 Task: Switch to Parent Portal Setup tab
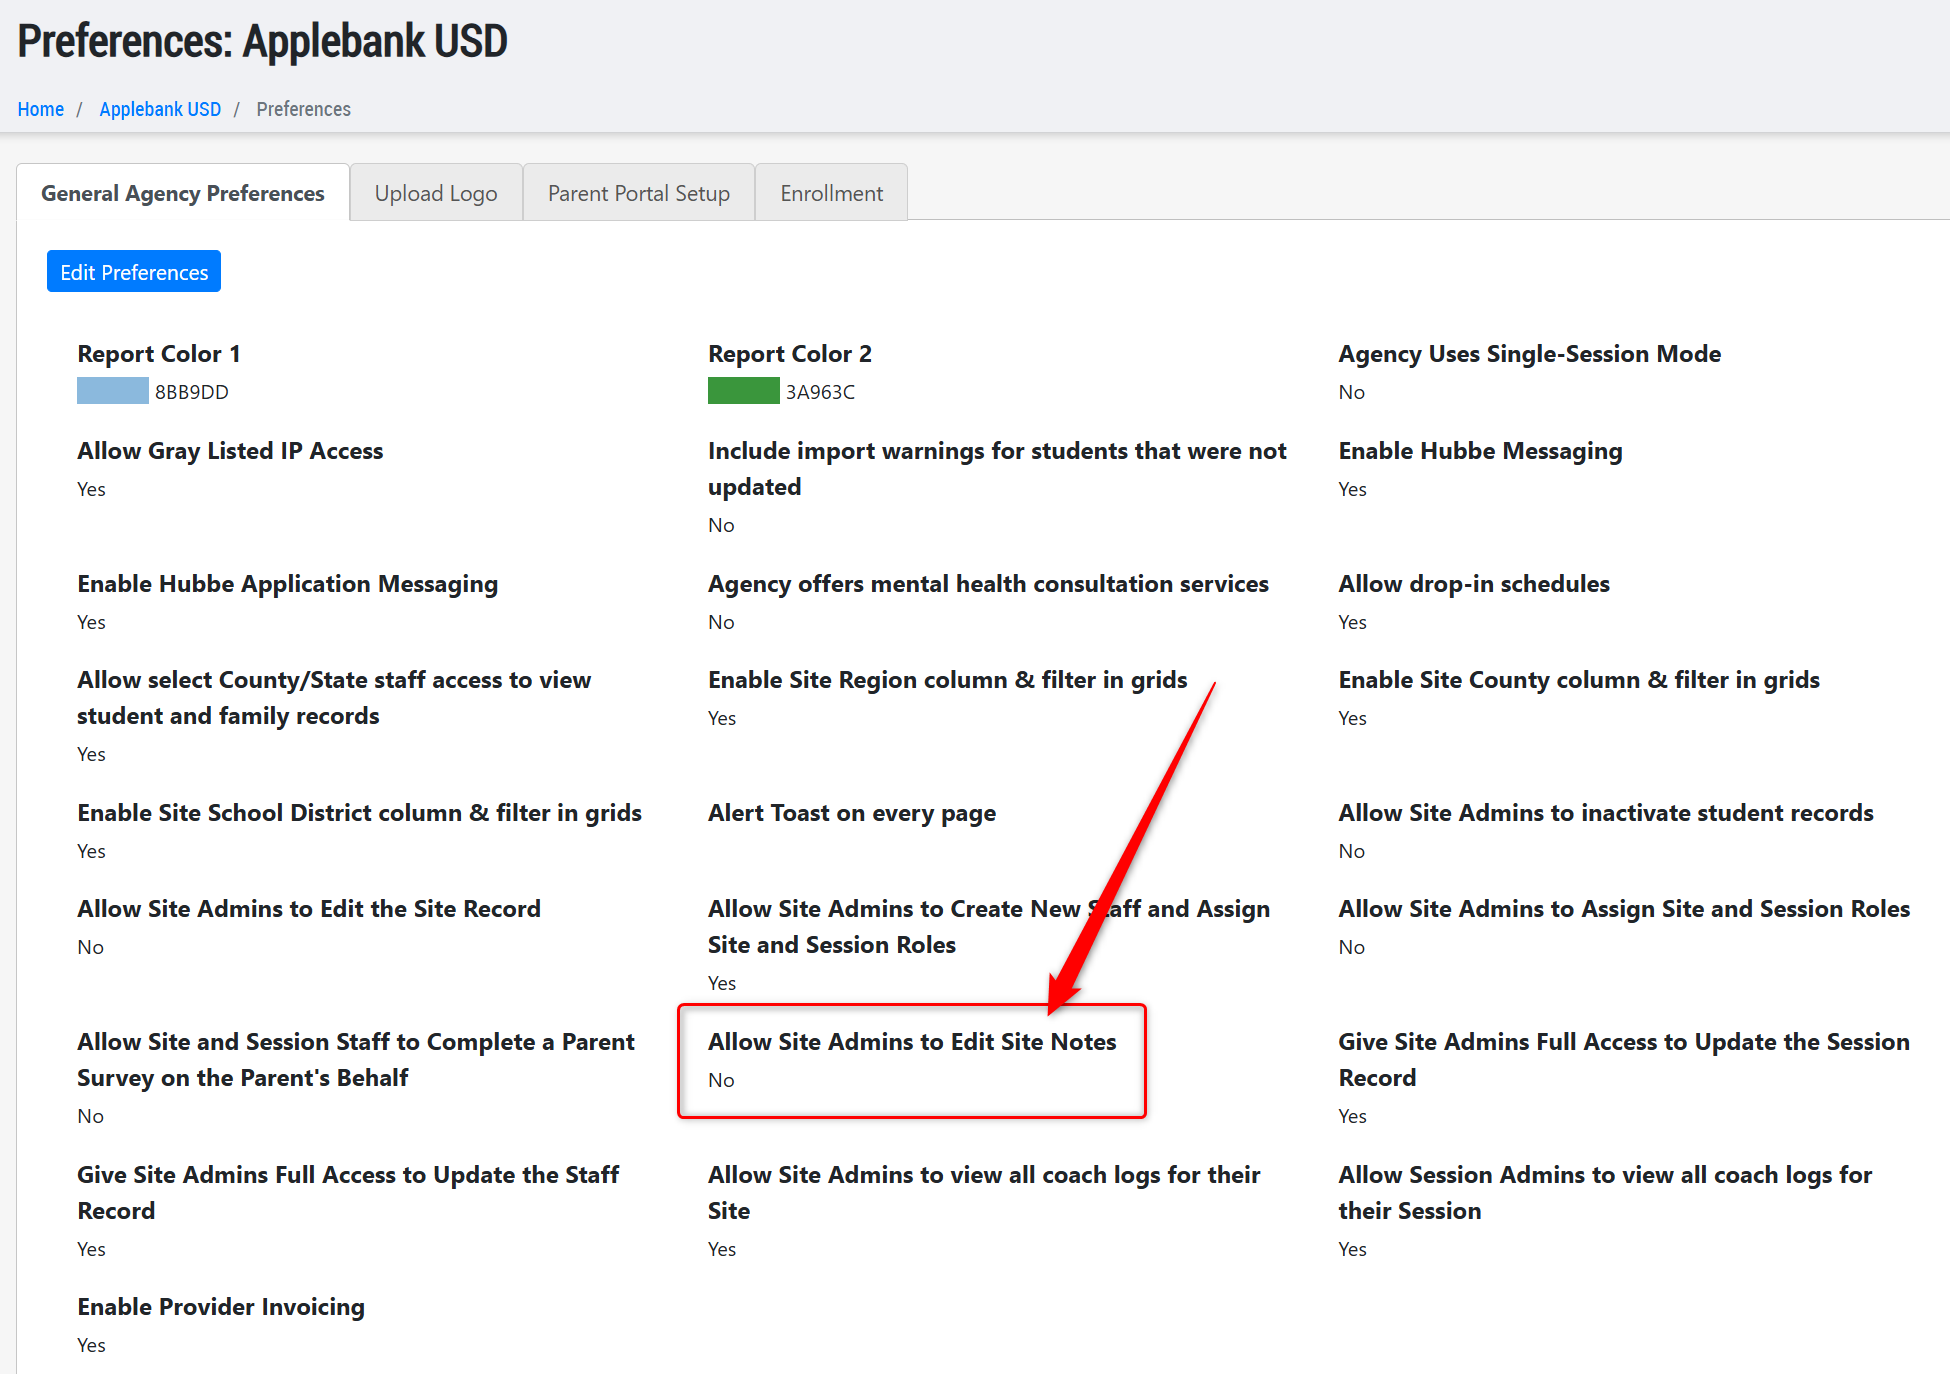pos(638,193)
